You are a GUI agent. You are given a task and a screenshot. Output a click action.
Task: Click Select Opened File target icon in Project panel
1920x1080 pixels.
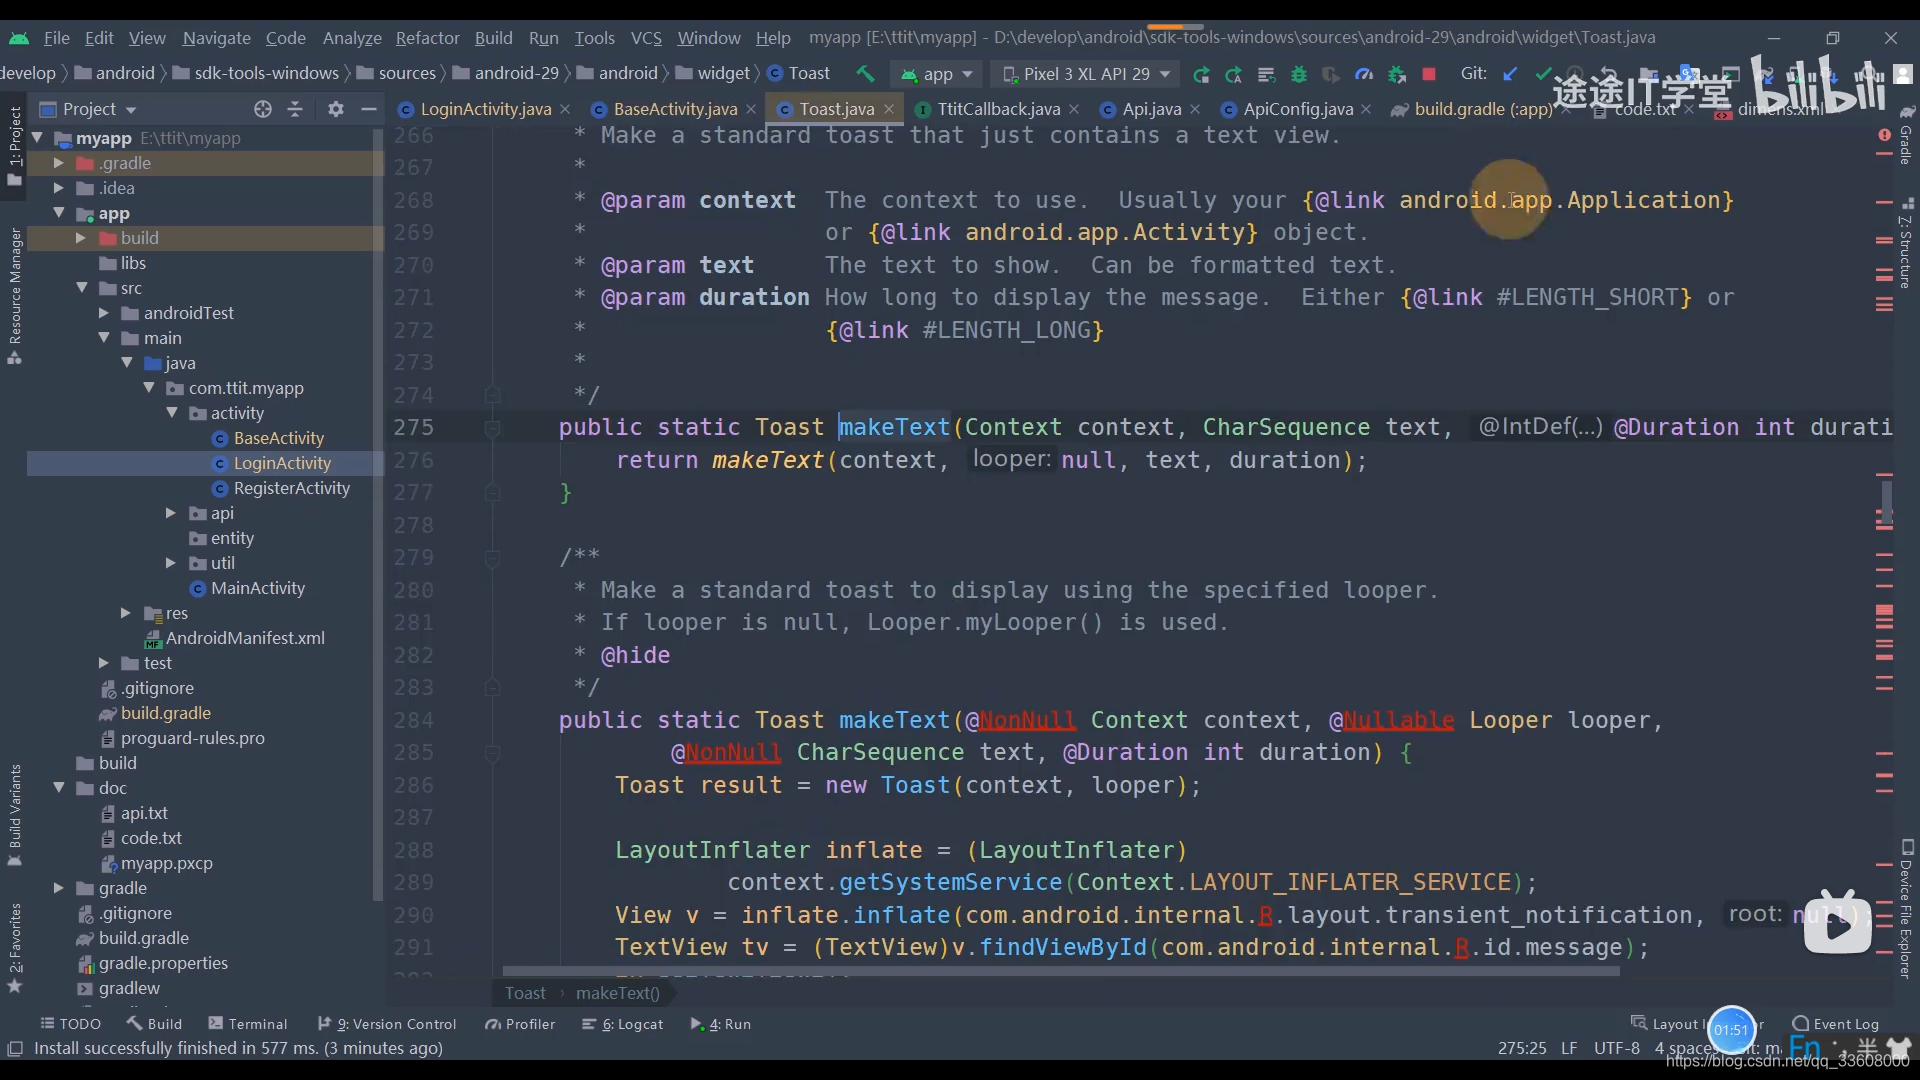263,109
